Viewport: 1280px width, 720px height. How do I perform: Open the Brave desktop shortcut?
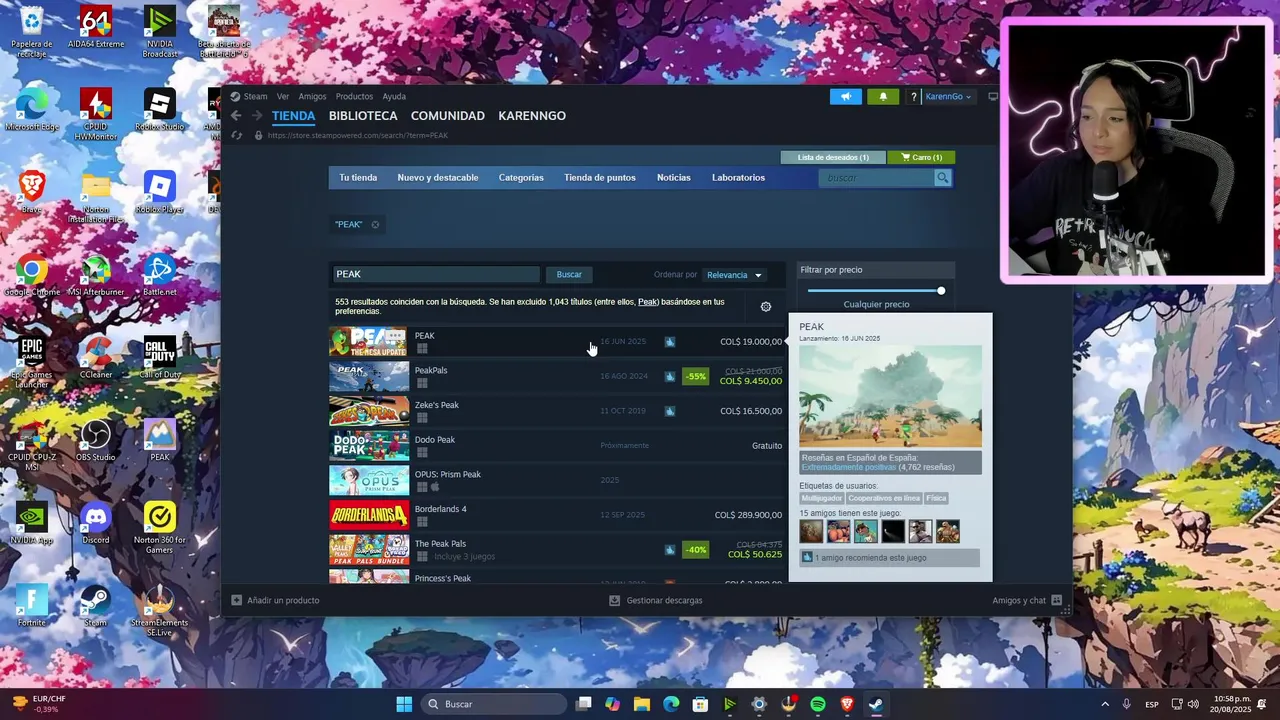click(x=32, y=192)
